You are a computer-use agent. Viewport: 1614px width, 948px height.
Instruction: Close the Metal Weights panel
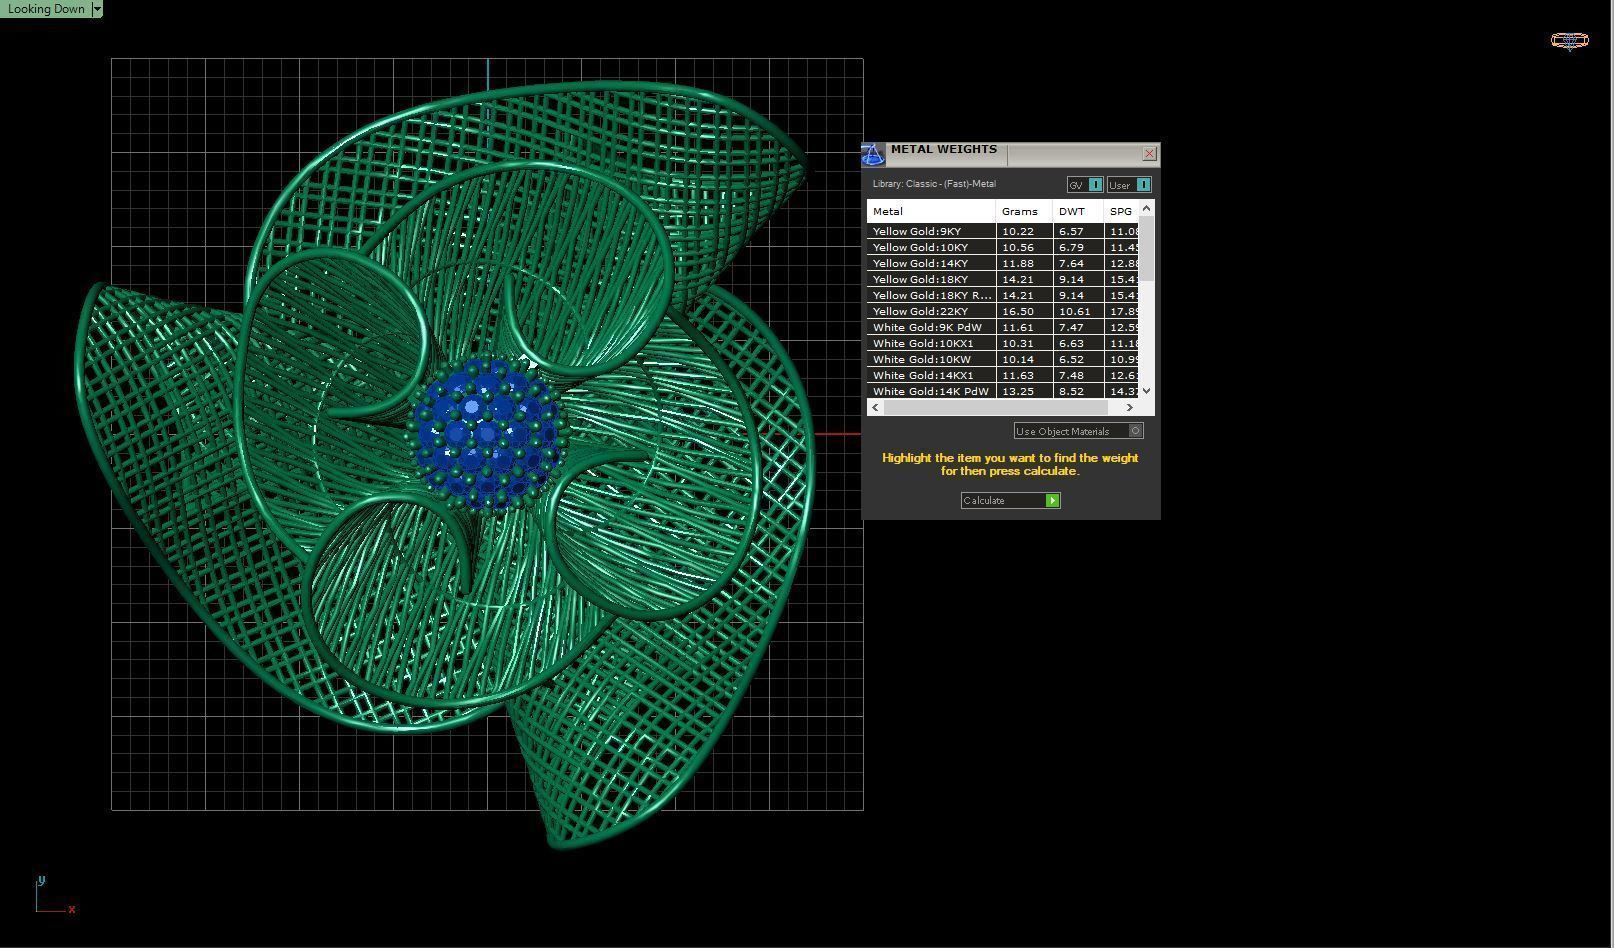1149,154
